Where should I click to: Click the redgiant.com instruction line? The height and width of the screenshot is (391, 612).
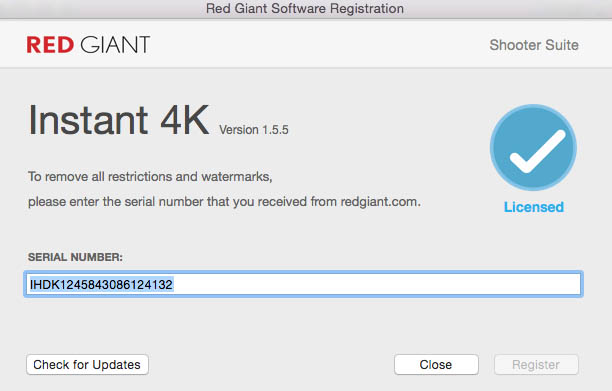(x=224, y=202)
